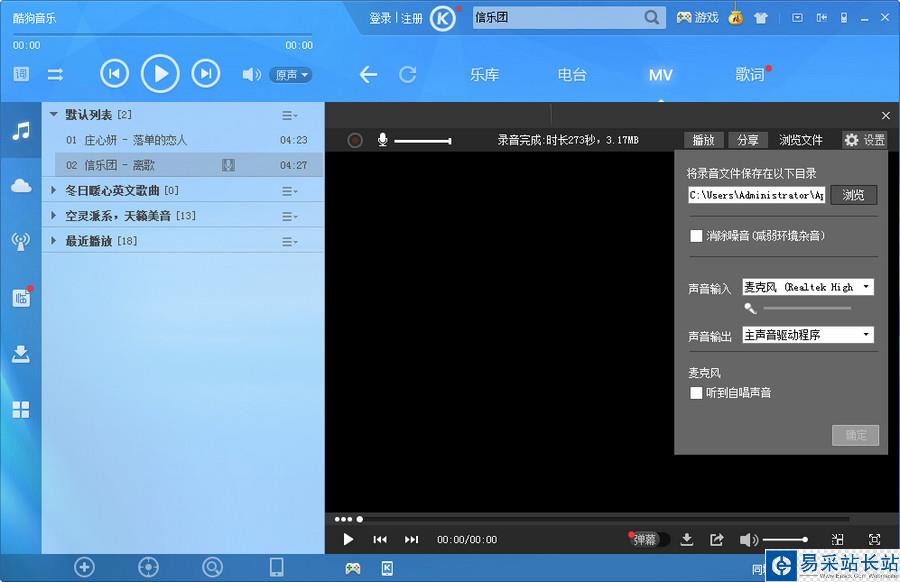Click the recording save path field
Screen dimensions: 900x582
757,195
